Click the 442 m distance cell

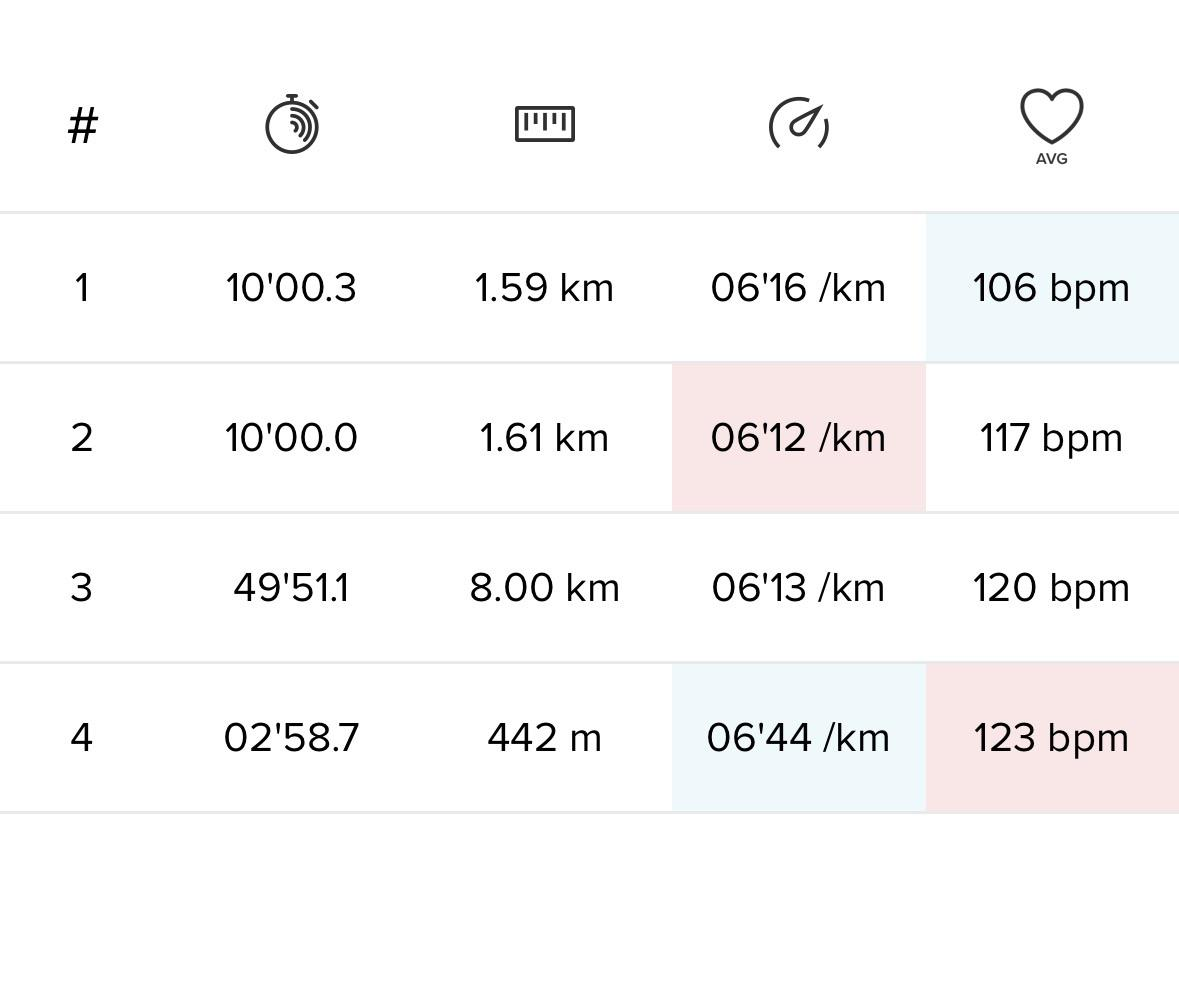[x=544, y=738]
